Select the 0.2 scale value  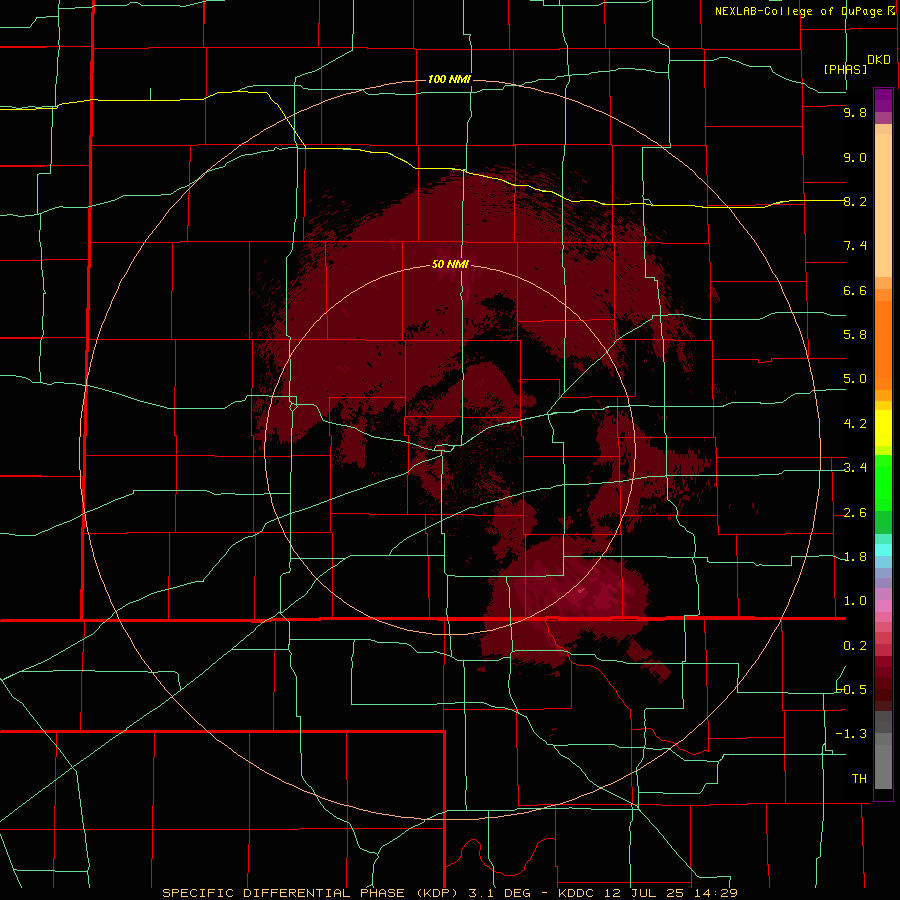855,646
